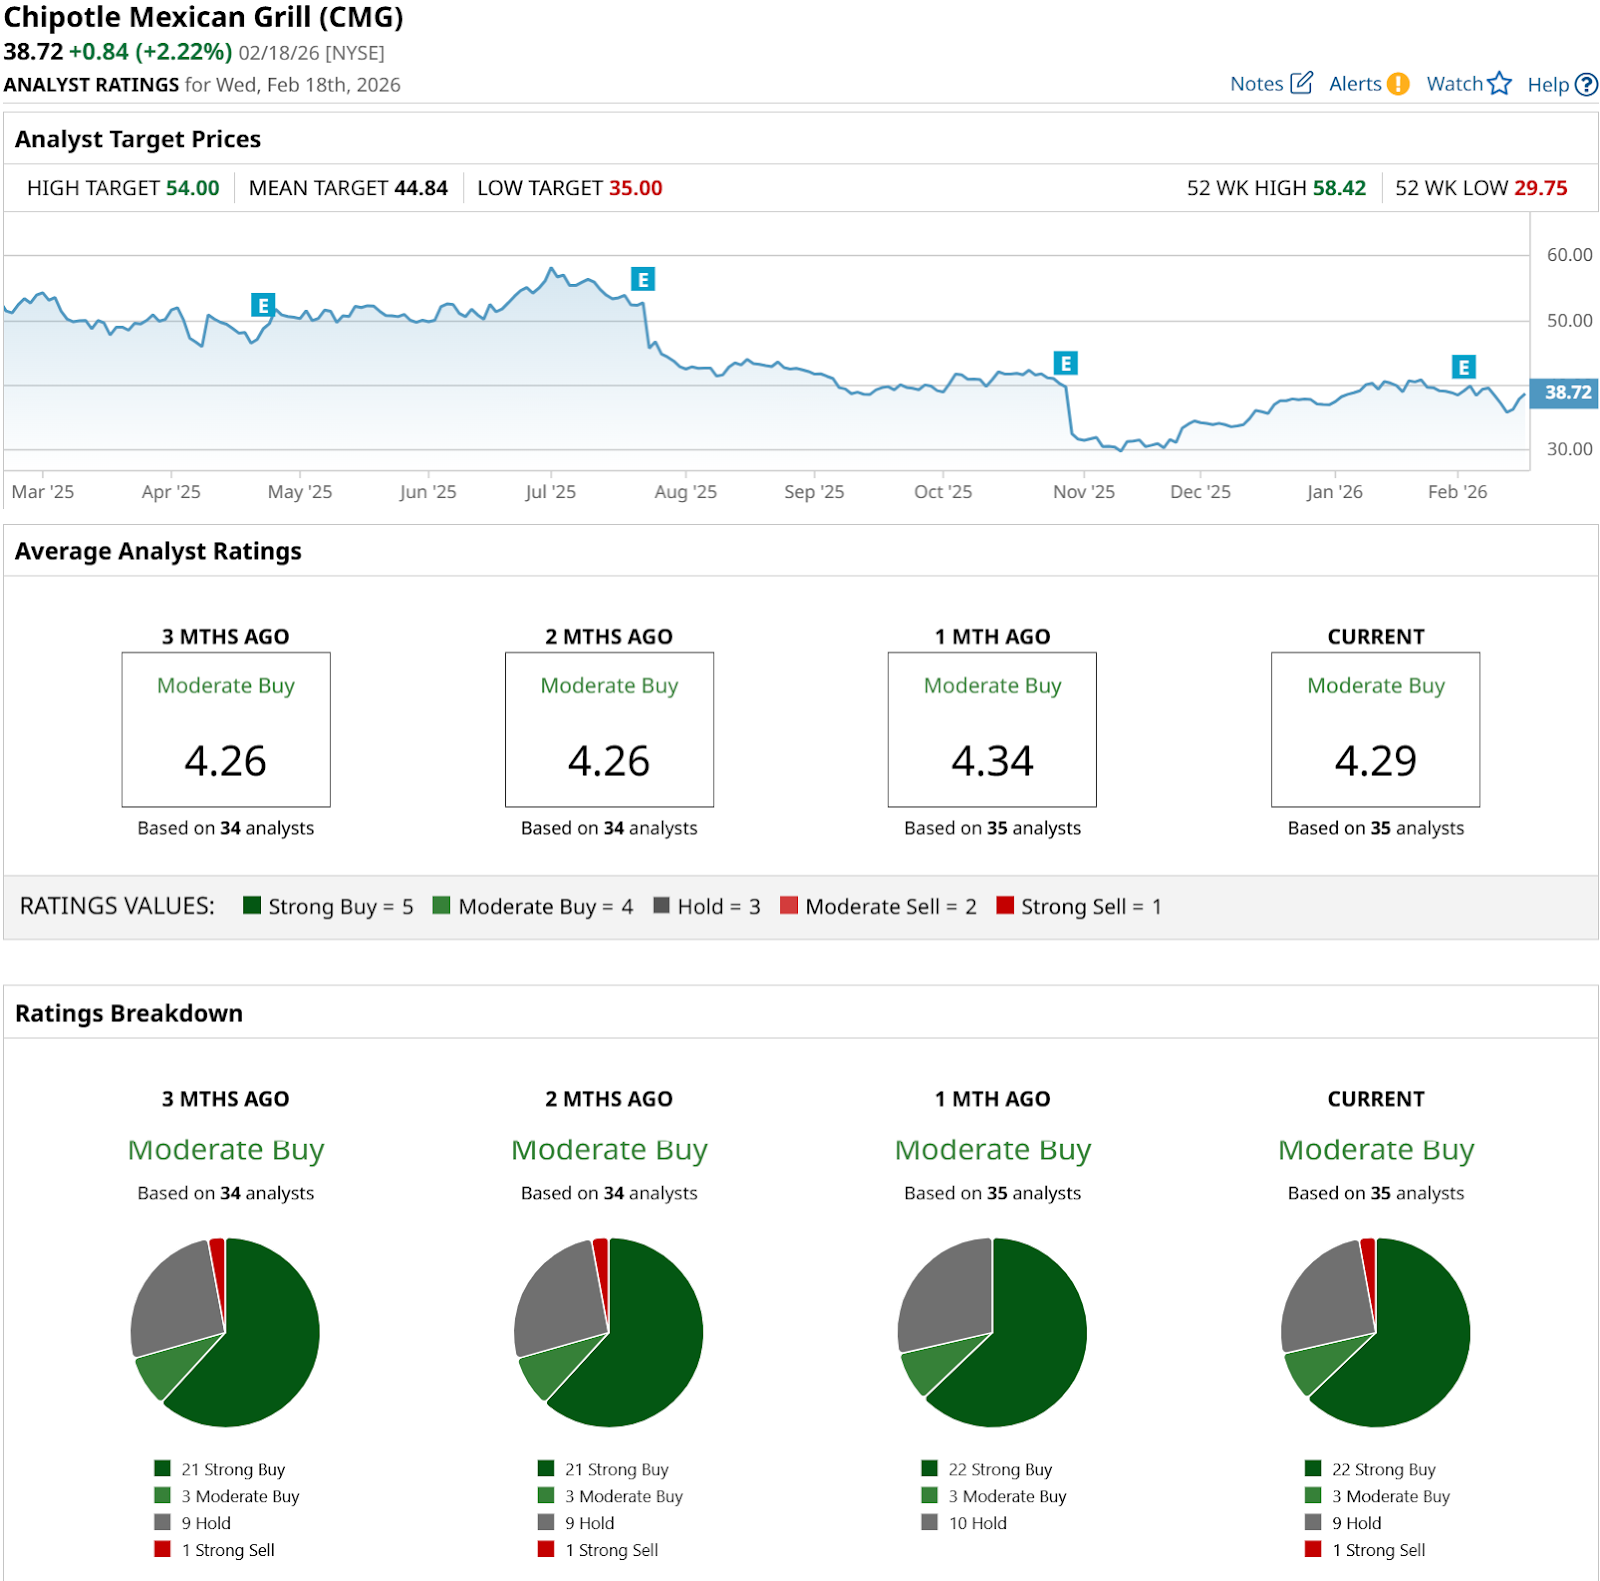Select the 3 months ago pie chart
The width and height of the screenshot is (1600, 1581).
(225, 1332)
